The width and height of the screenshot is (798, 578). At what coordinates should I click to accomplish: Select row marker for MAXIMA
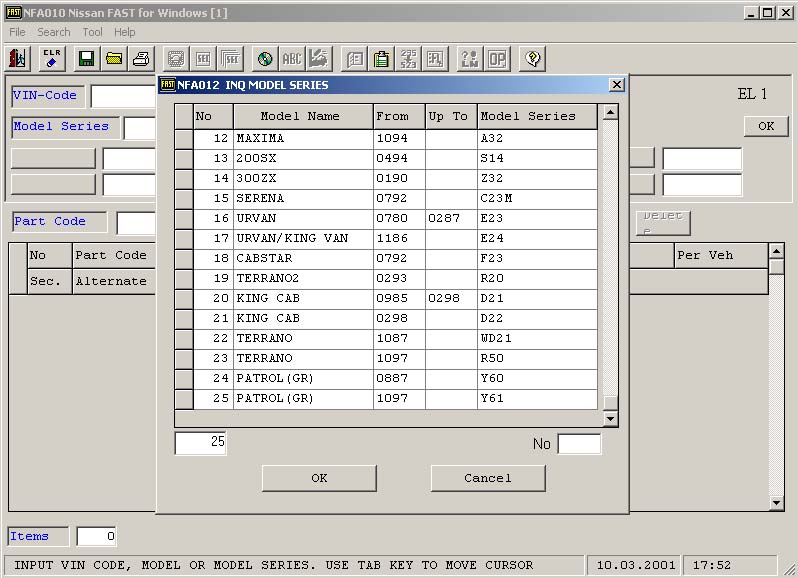coord(183,138)
